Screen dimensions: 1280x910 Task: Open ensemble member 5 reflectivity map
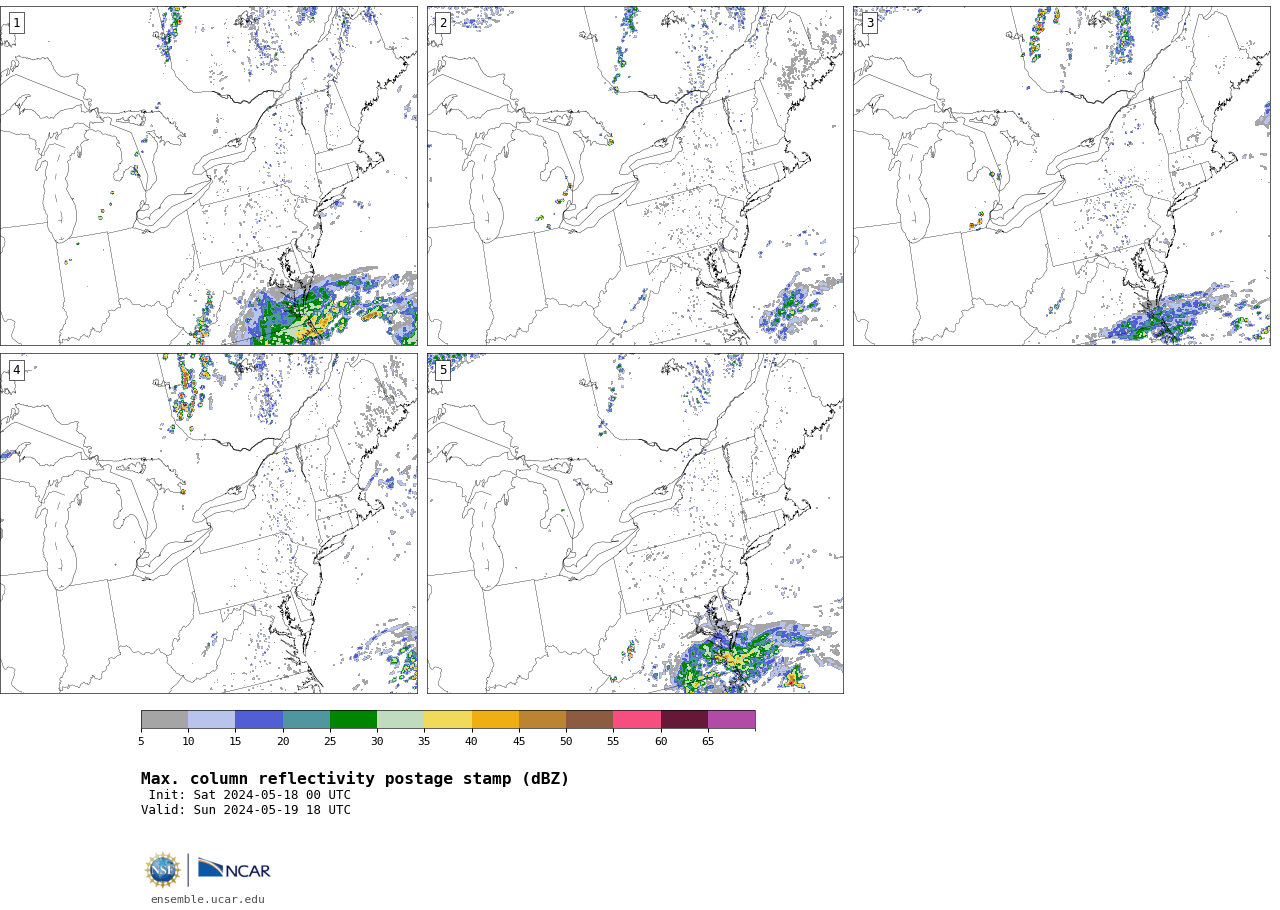coord(635,523)
